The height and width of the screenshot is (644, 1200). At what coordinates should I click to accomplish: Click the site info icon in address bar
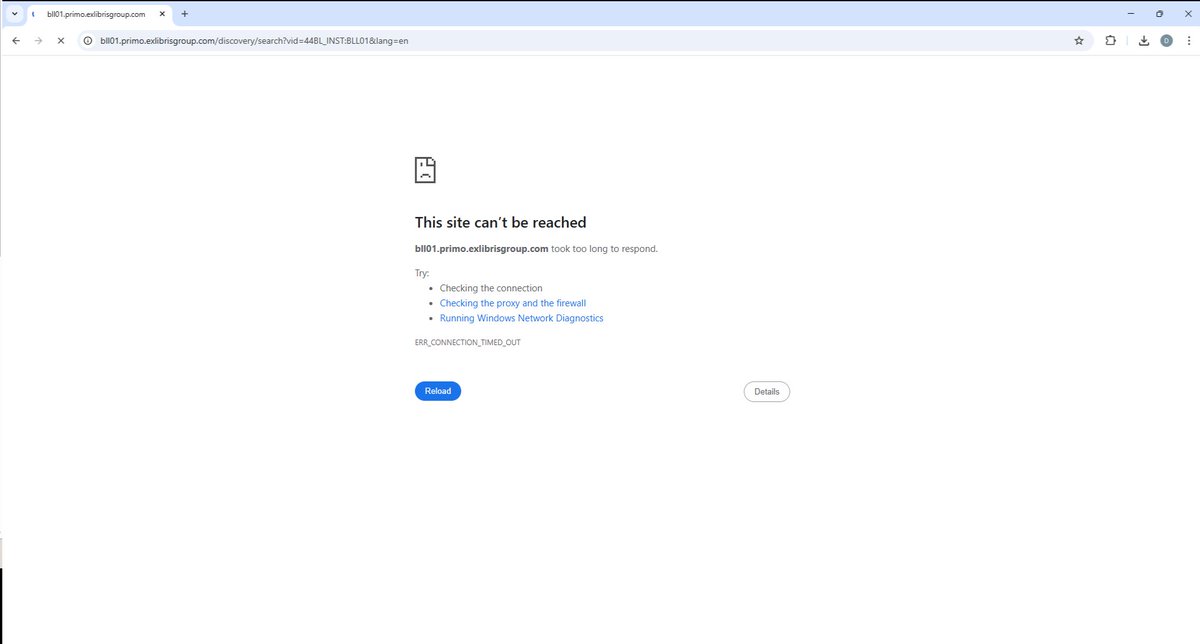[x=88, y=41]
